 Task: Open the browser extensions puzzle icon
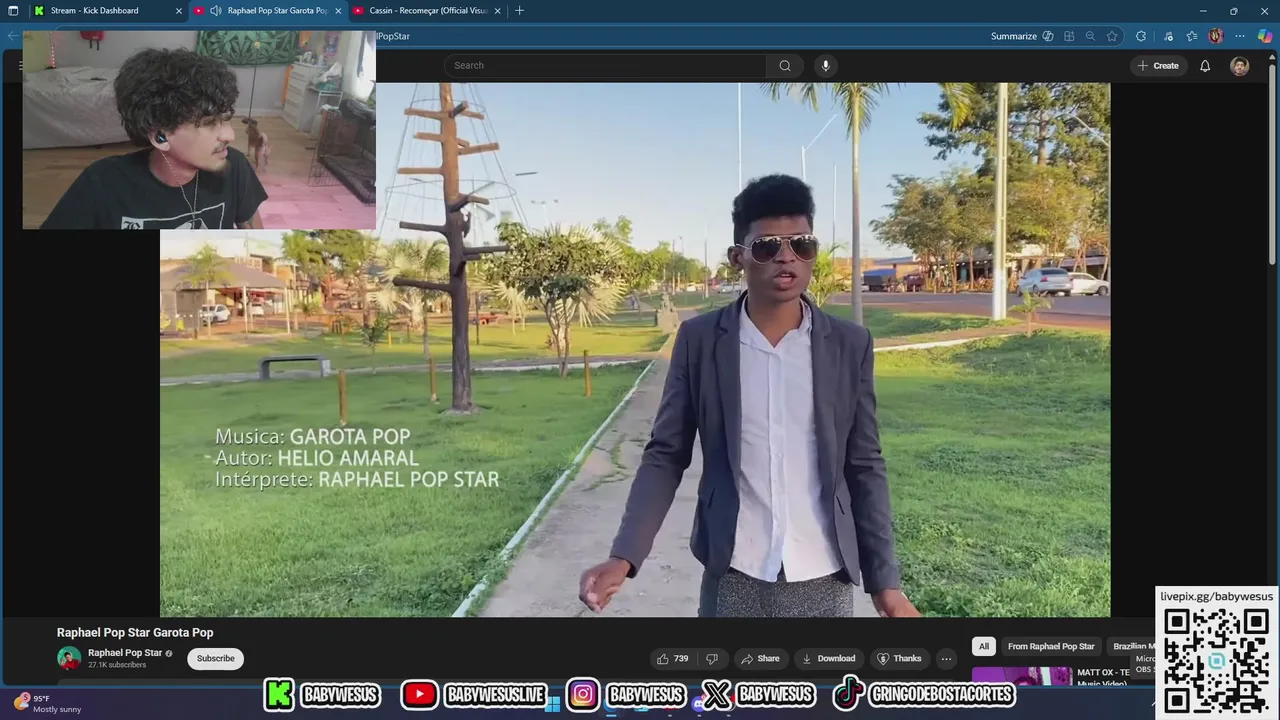pyautogui.click(x=1141, y=36)
